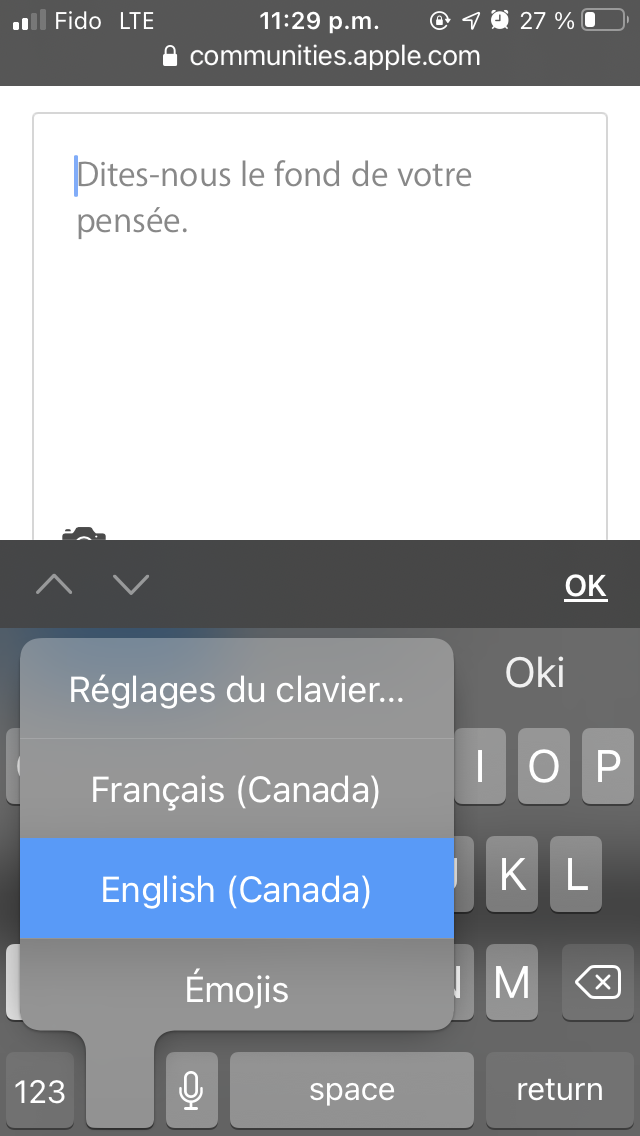Image resolution: width=640 pixels, height=1136 pixels.
Task: Select English (Canada) keyboard
Action: pyautogui.click(x=237, y=889)
